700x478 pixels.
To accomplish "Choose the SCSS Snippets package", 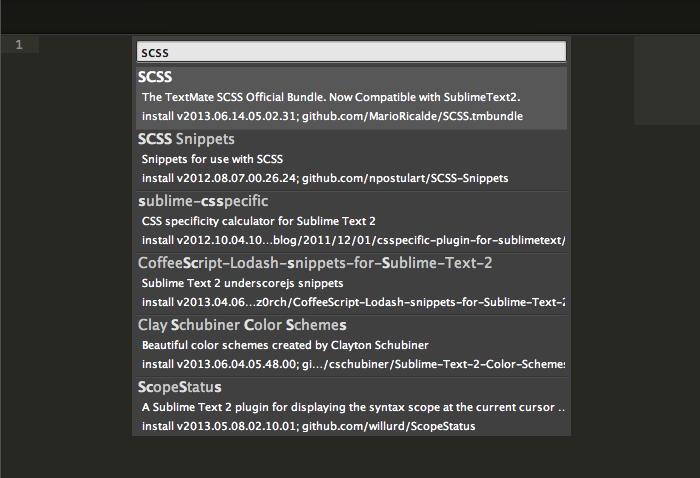I will (x=187, y=139).
